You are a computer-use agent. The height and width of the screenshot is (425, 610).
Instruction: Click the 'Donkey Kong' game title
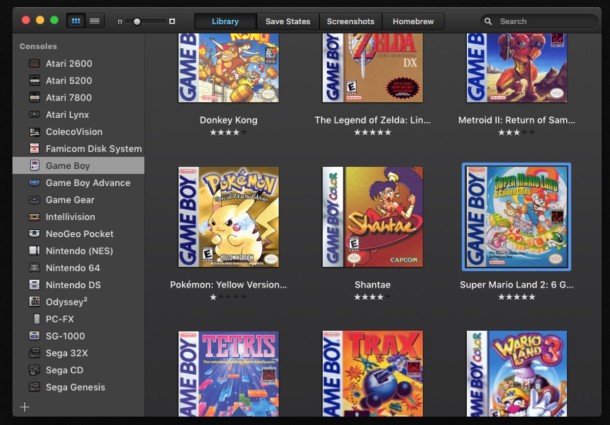(x=228, y=120)
